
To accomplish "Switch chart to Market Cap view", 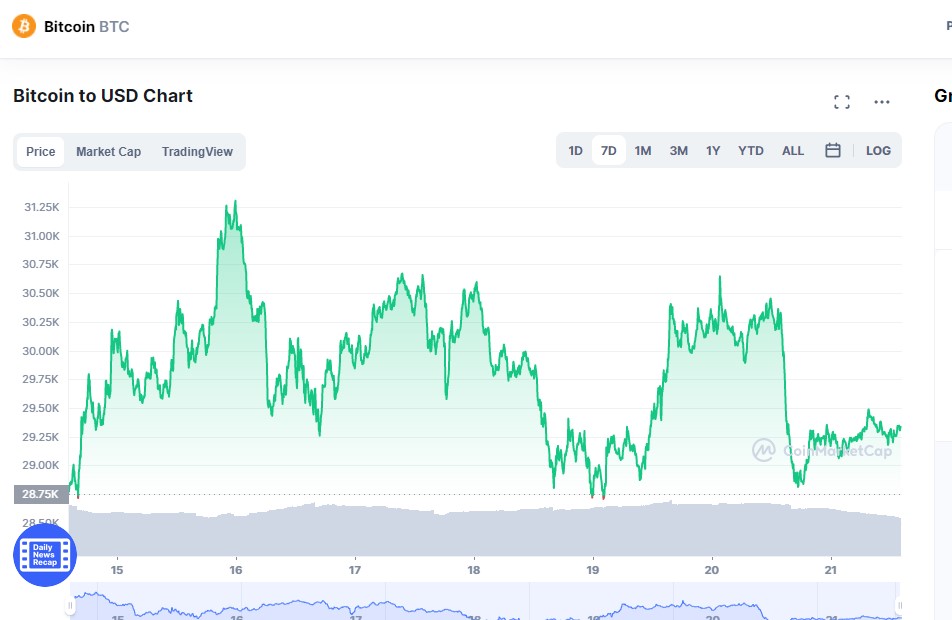I will pos(109,152).
